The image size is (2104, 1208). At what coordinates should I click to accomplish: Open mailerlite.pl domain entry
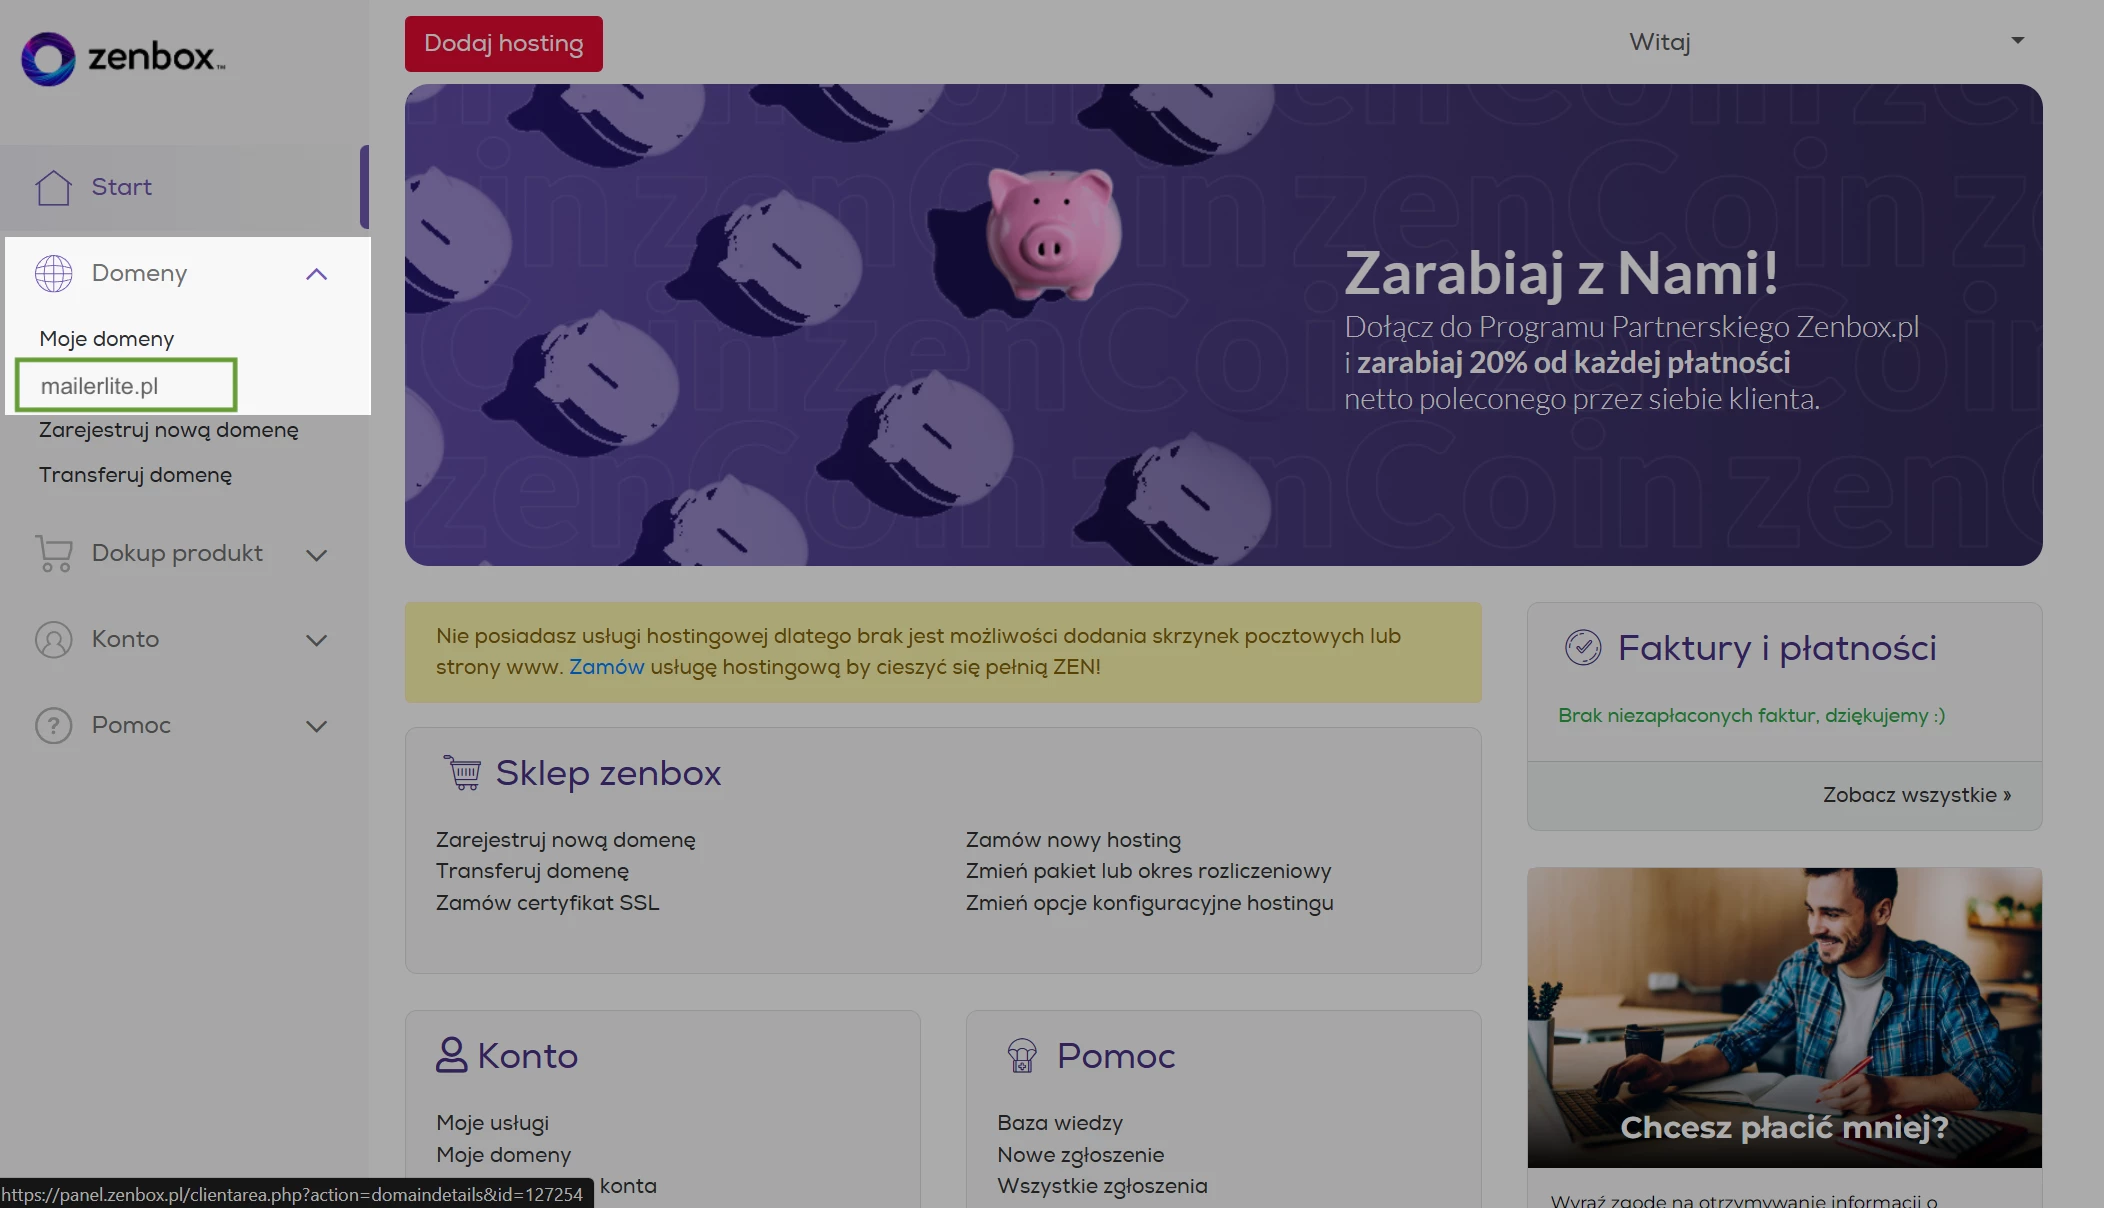[x=100, y=386]
